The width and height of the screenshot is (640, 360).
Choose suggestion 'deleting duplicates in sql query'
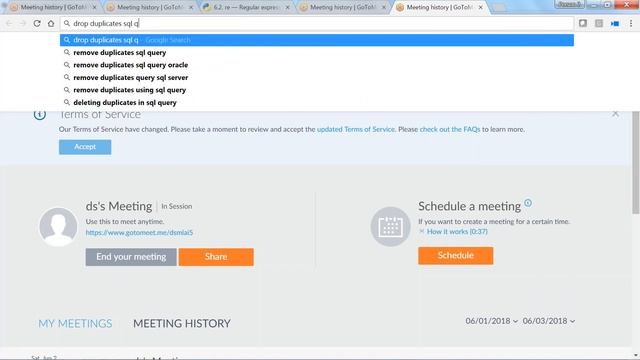[x=317, y=102]
